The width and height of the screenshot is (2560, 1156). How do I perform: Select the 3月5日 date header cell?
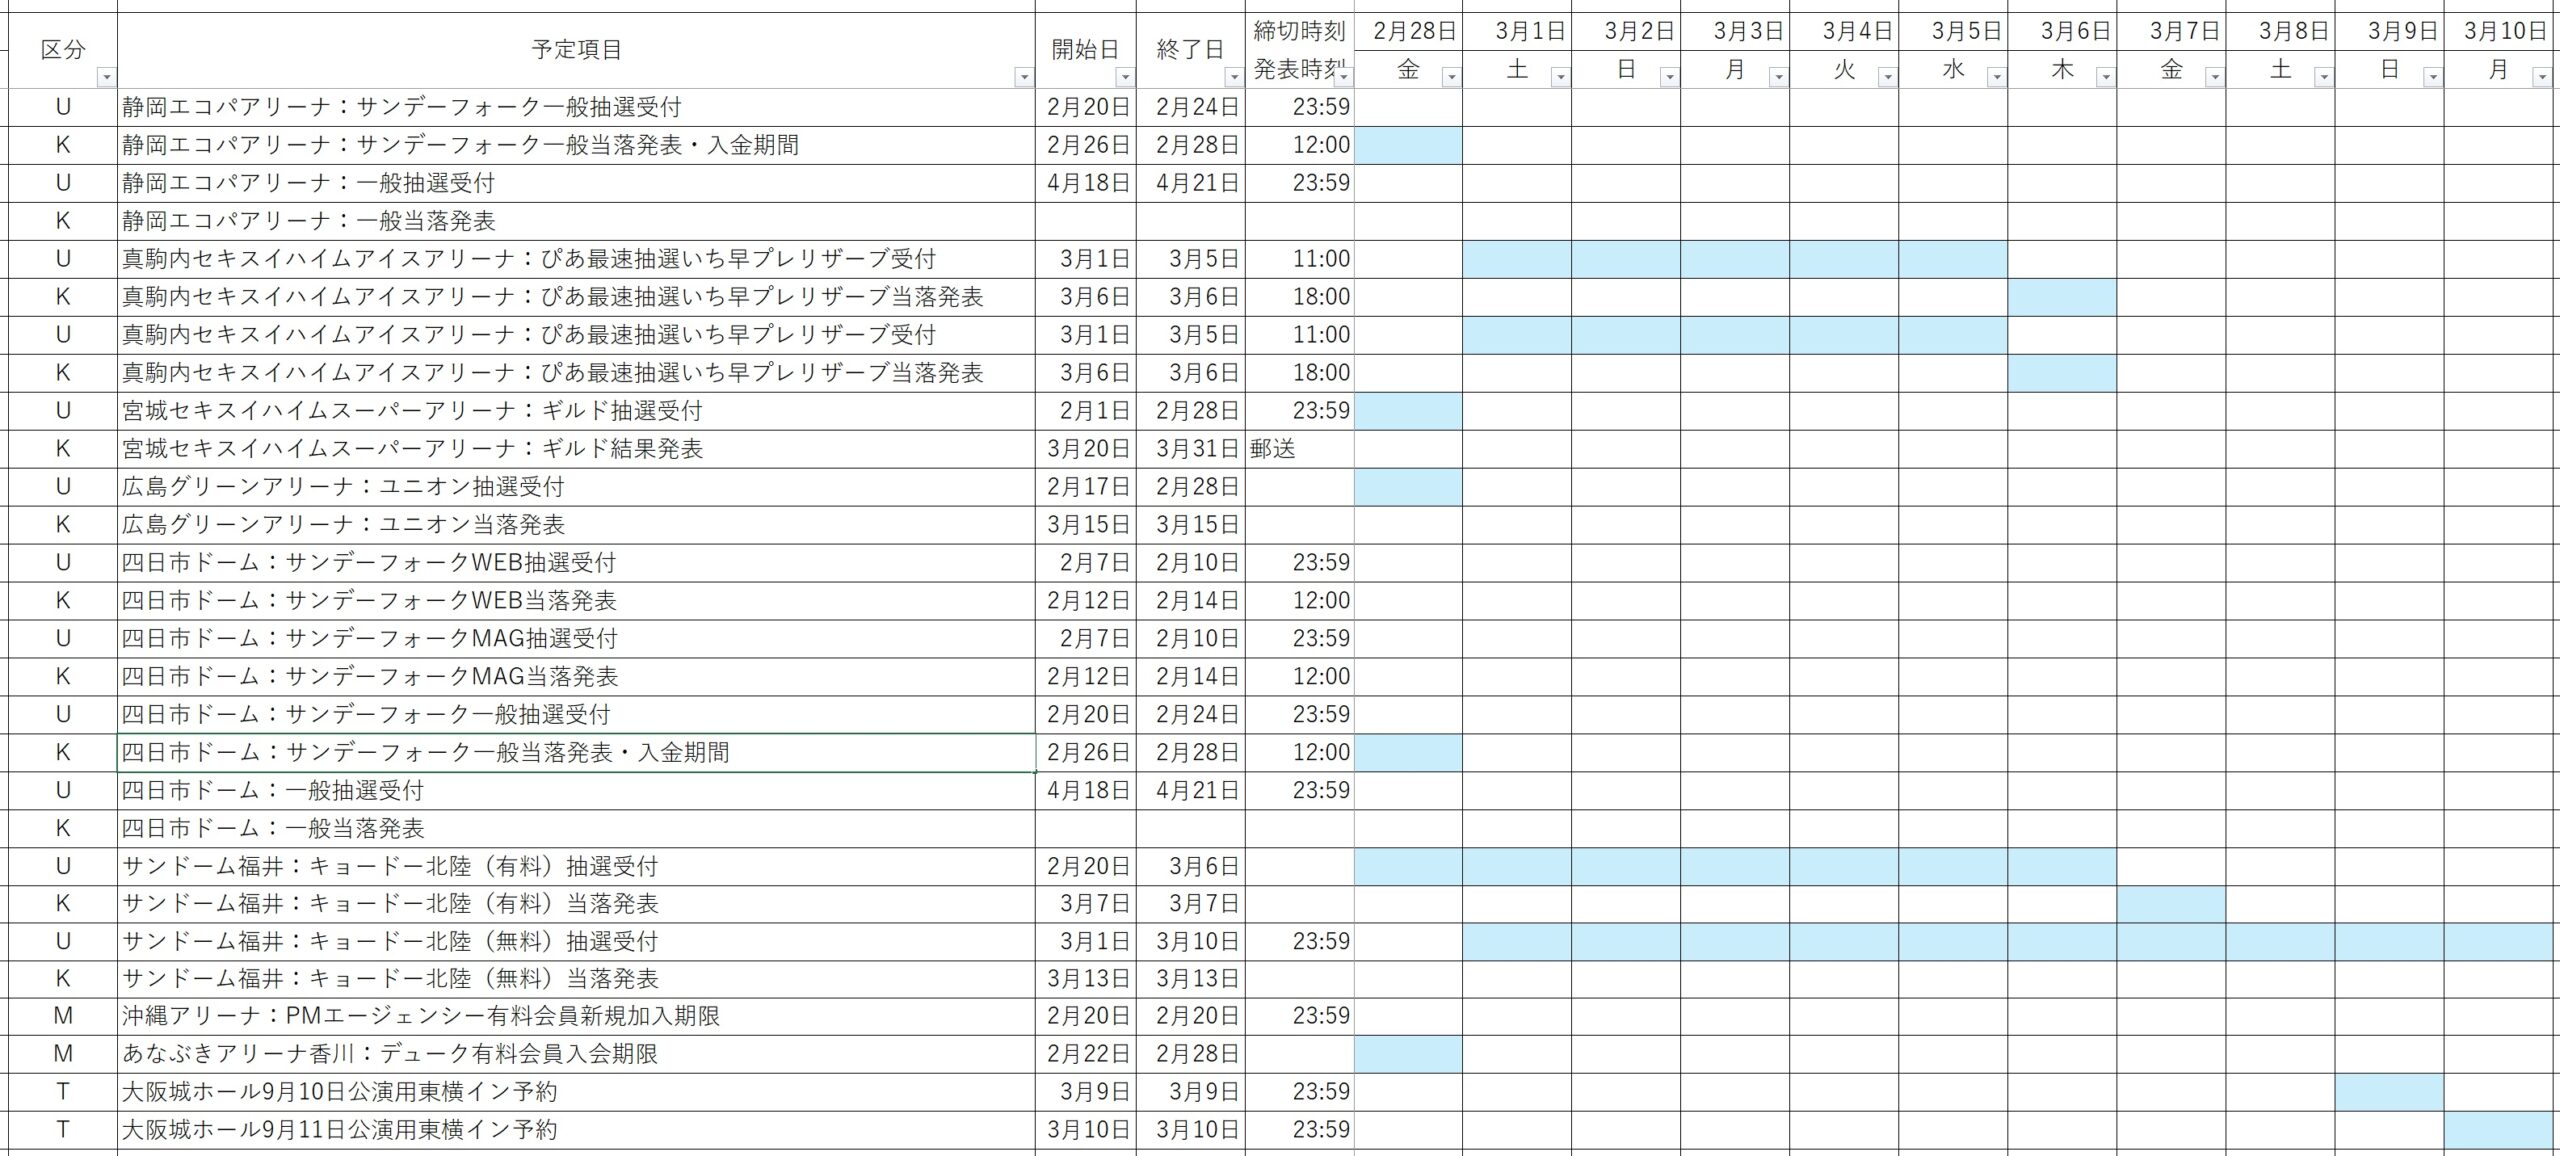[x=1953, y=31]
